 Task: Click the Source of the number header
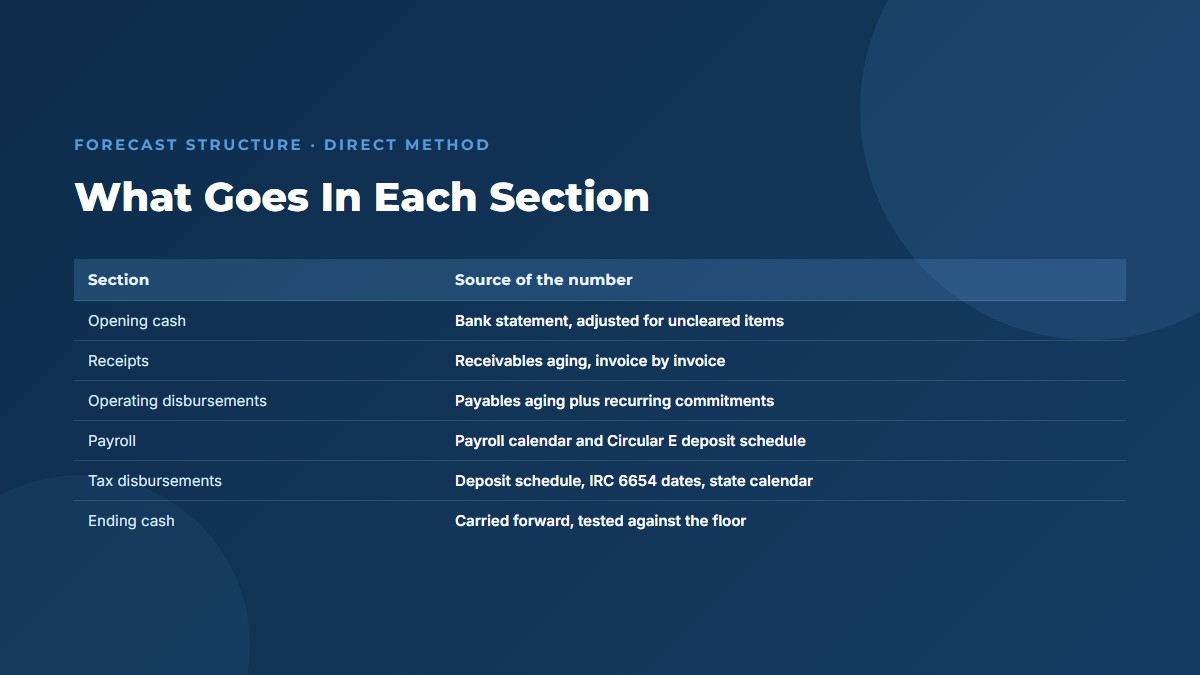(x=543, y=280)
